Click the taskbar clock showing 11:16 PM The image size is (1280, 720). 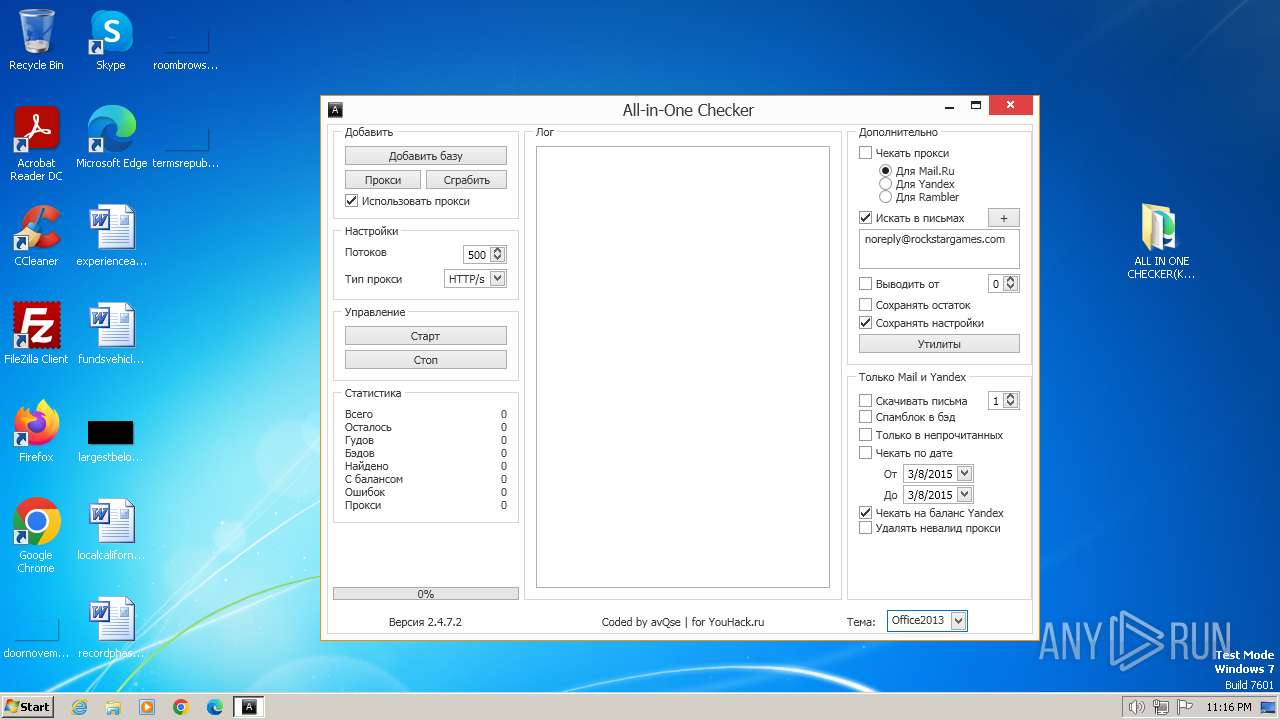[1229, 707]
